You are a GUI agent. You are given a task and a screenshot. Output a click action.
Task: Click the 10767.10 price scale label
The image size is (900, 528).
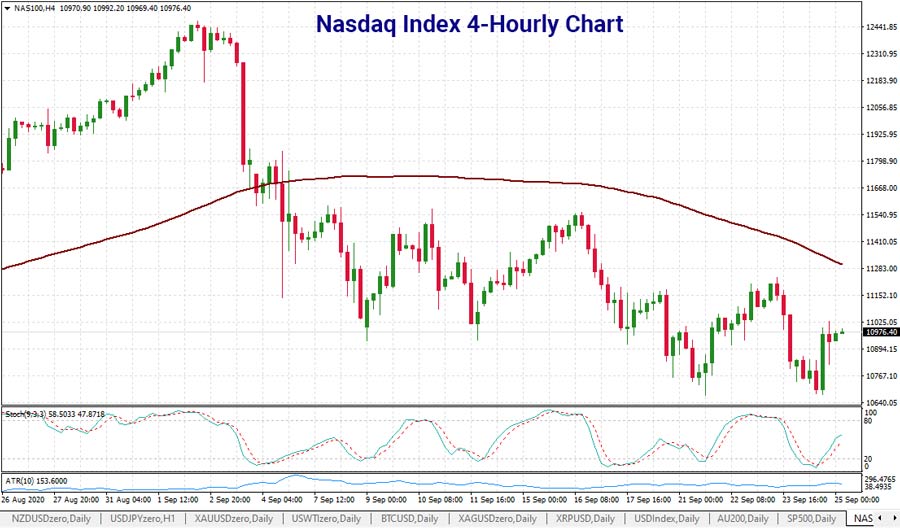pos(882,376)
